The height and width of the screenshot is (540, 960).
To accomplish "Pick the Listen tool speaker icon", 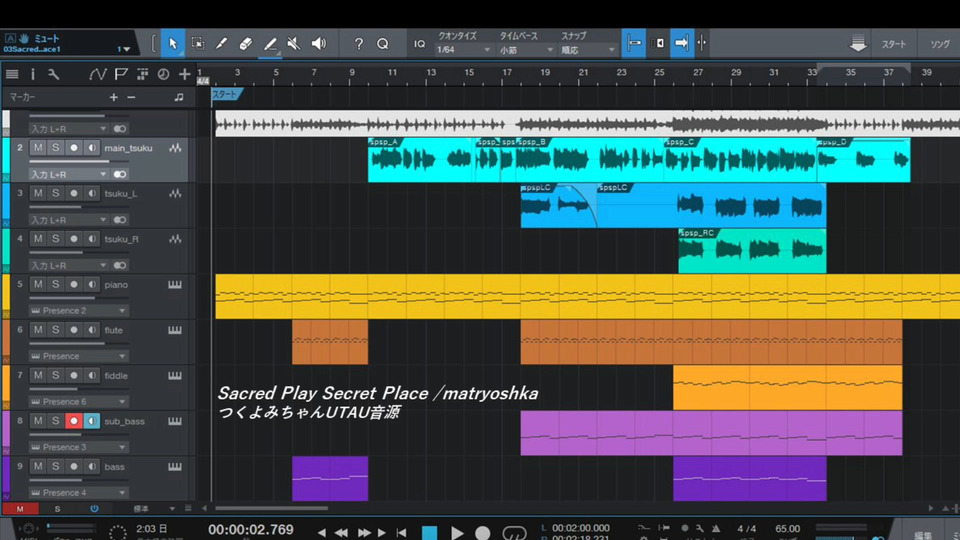I will pos(318,43).
